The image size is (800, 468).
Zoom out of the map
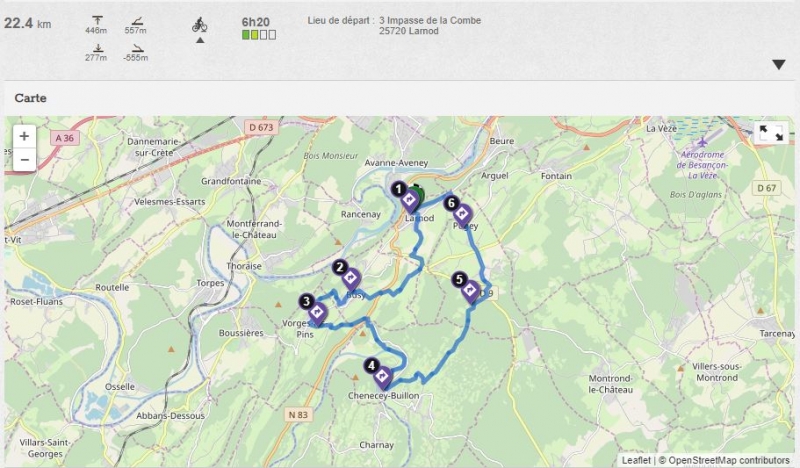(x=24, y=160)
